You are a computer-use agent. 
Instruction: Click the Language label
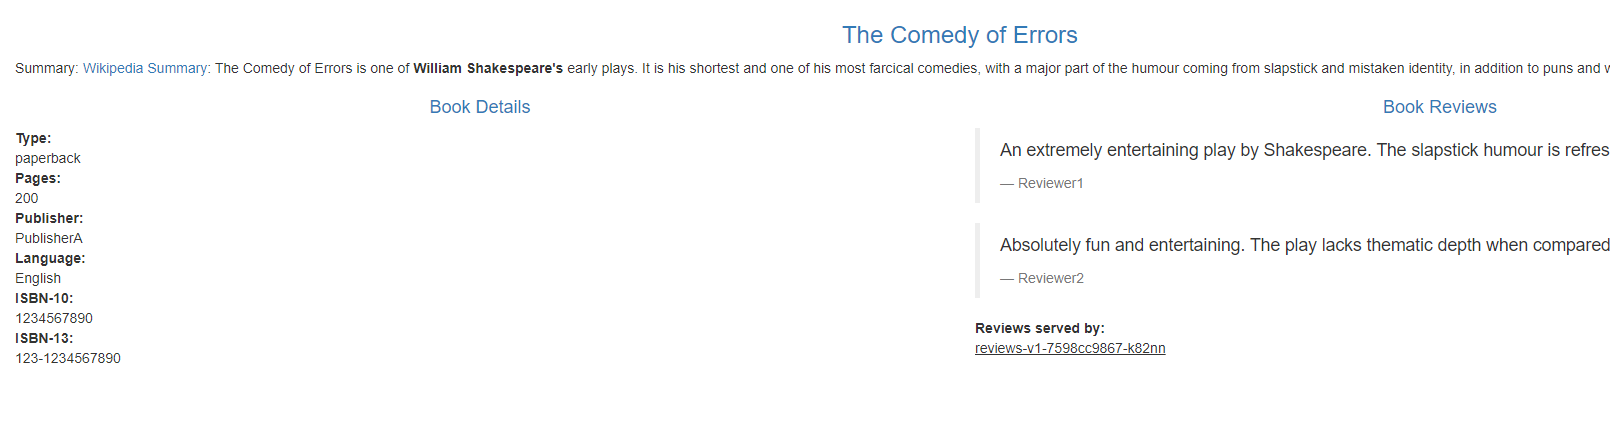[50, 258]
